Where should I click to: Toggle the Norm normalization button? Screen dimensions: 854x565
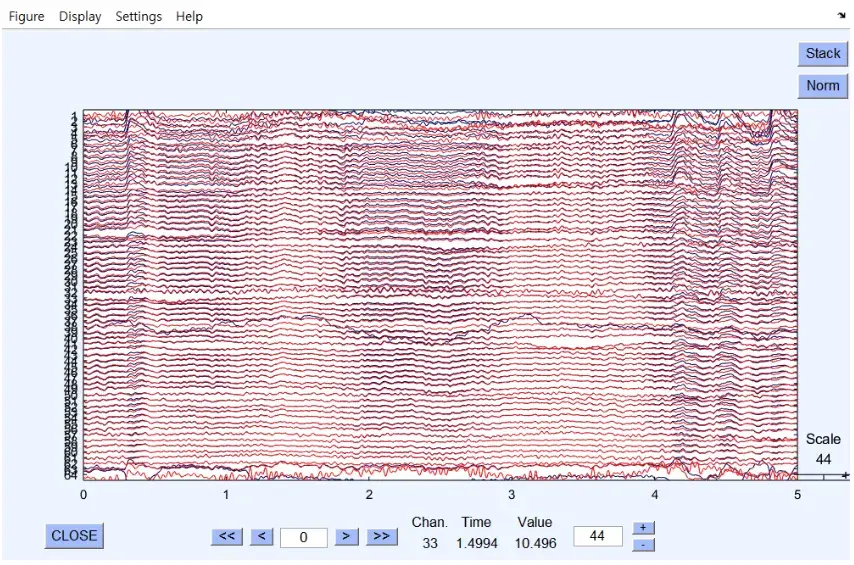click(823, 86)
